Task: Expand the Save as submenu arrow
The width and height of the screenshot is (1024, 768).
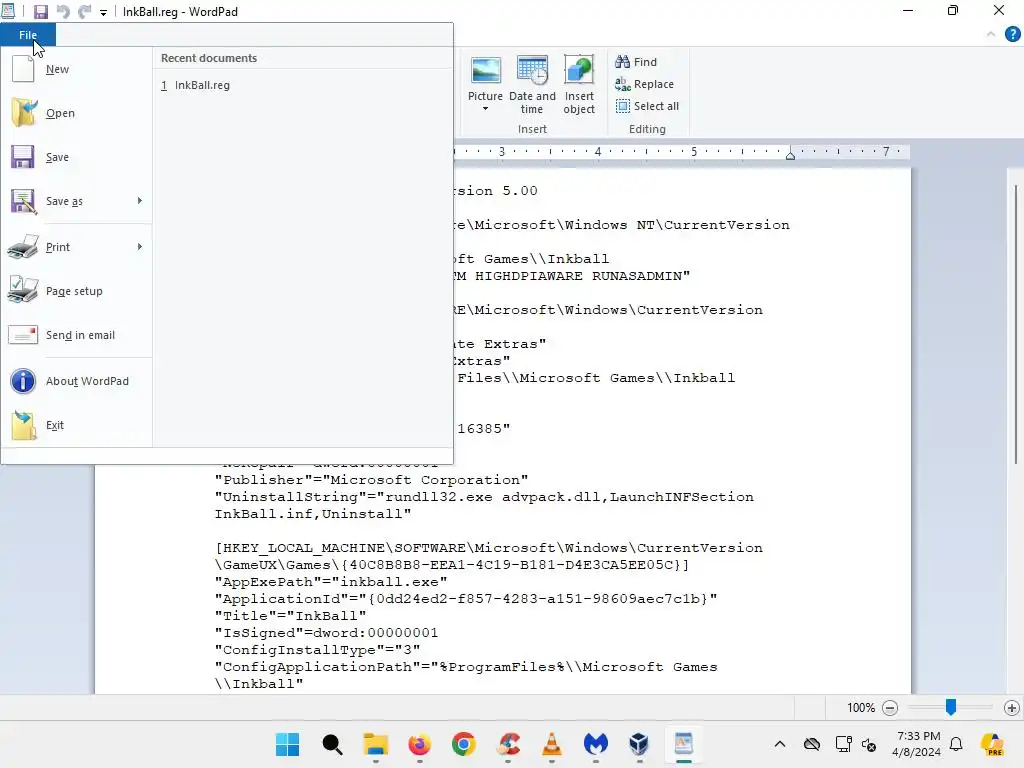Action: (x=140, y=200)
